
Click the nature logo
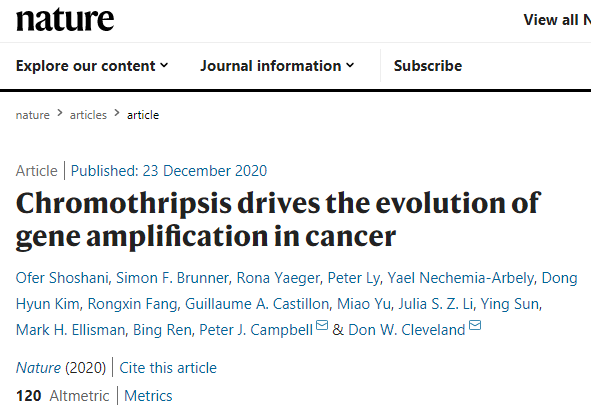(x=65, y=19)
